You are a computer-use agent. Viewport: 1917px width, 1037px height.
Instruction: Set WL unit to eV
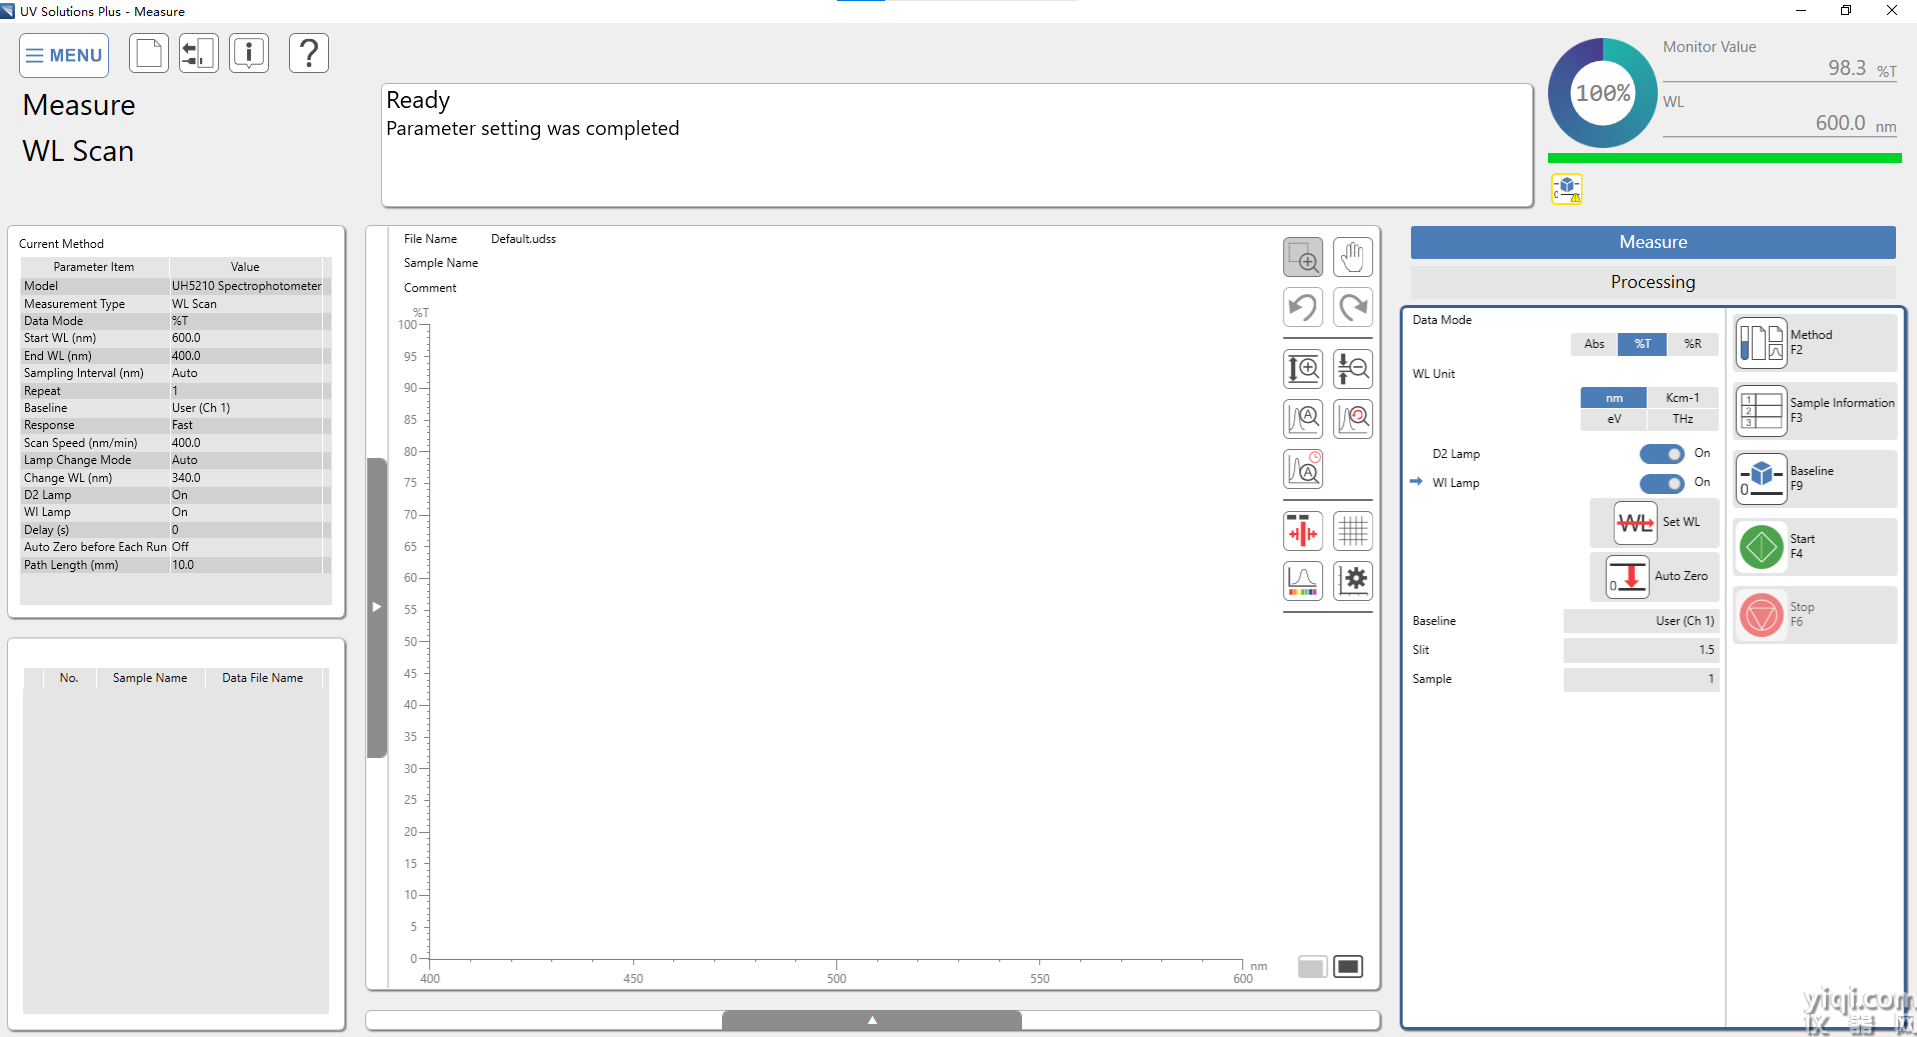(1614, 419)
